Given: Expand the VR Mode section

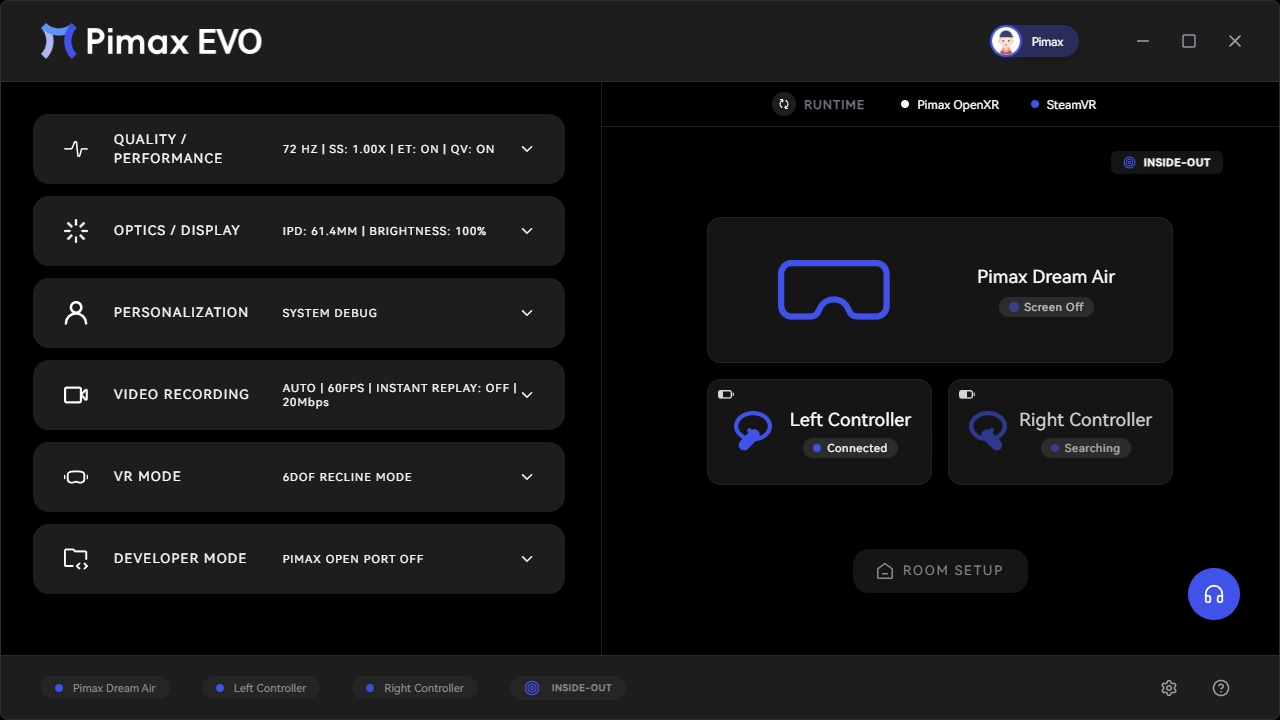Looking at the screenshot, I should pos(527,477).
